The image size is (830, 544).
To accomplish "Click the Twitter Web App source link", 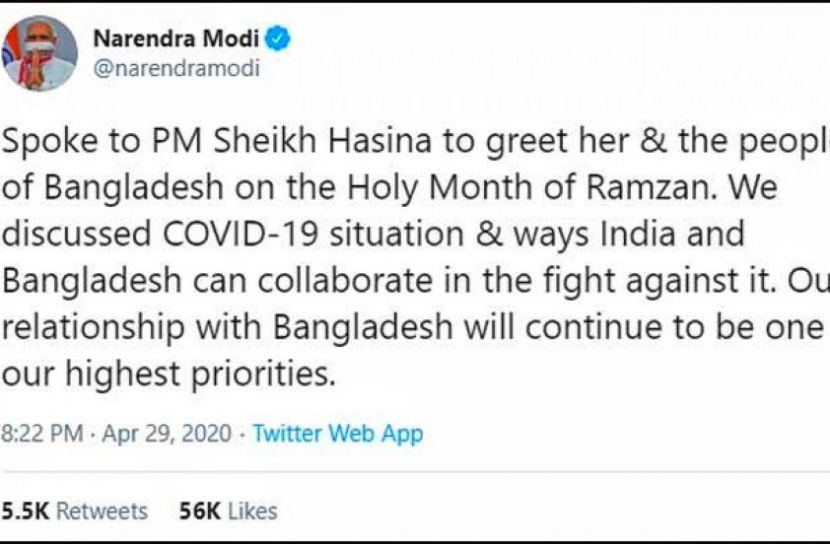I will [x=337, y=434].
